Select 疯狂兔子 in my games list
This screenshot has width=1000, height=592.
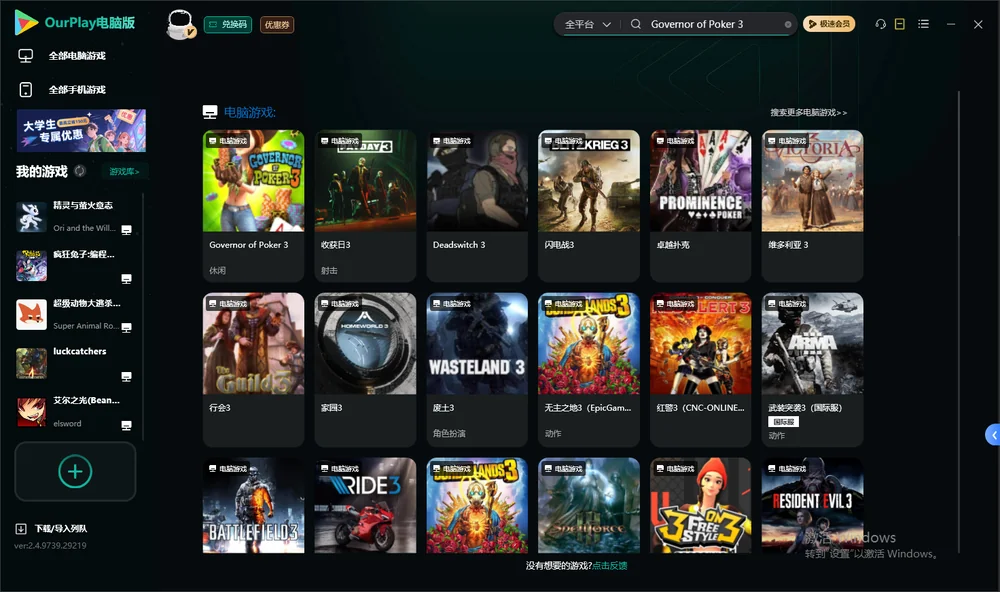pos(75,265)
